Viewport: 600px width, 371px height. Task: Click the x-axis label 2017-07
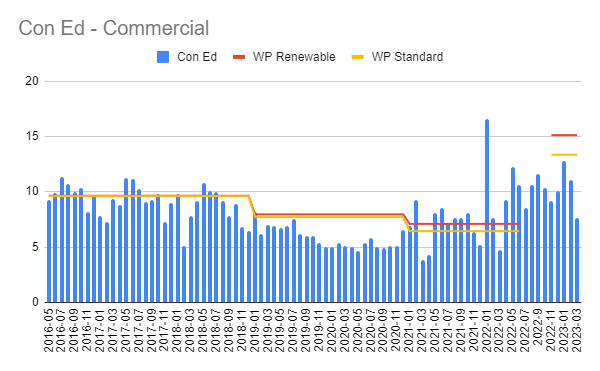(139, 330)
